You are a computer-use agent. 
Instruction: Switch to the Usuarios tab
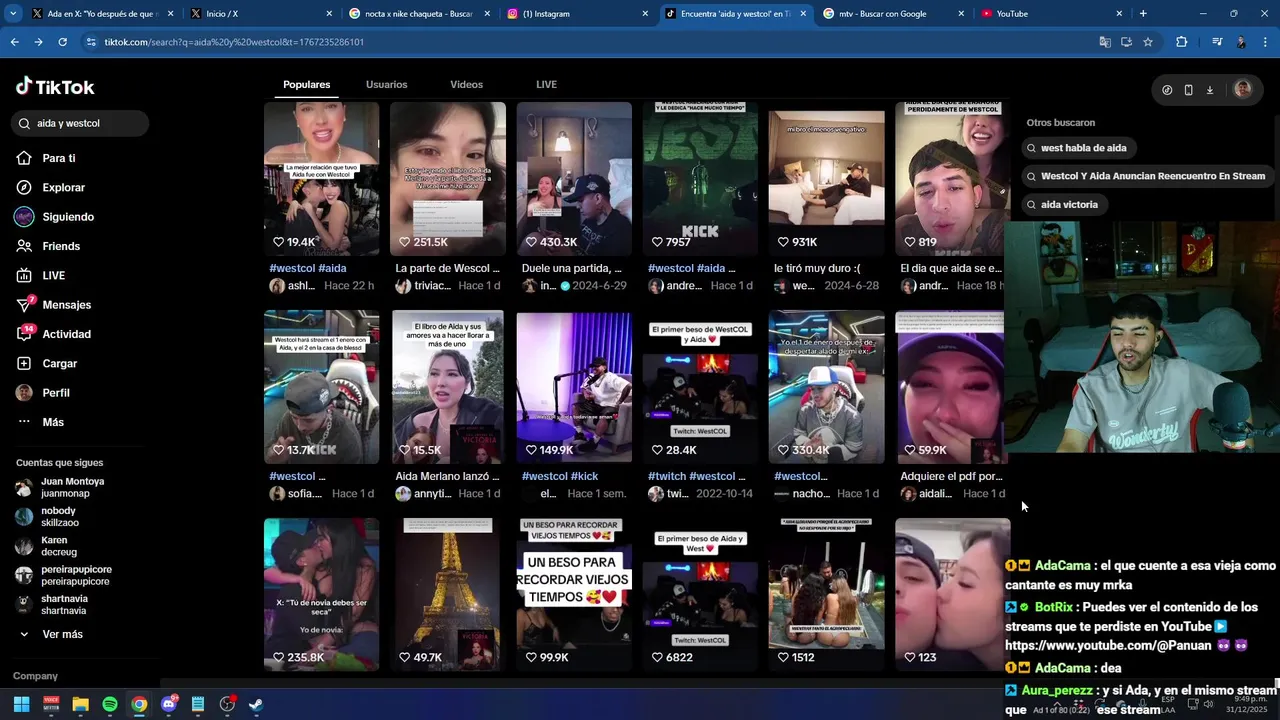(386, 84)
